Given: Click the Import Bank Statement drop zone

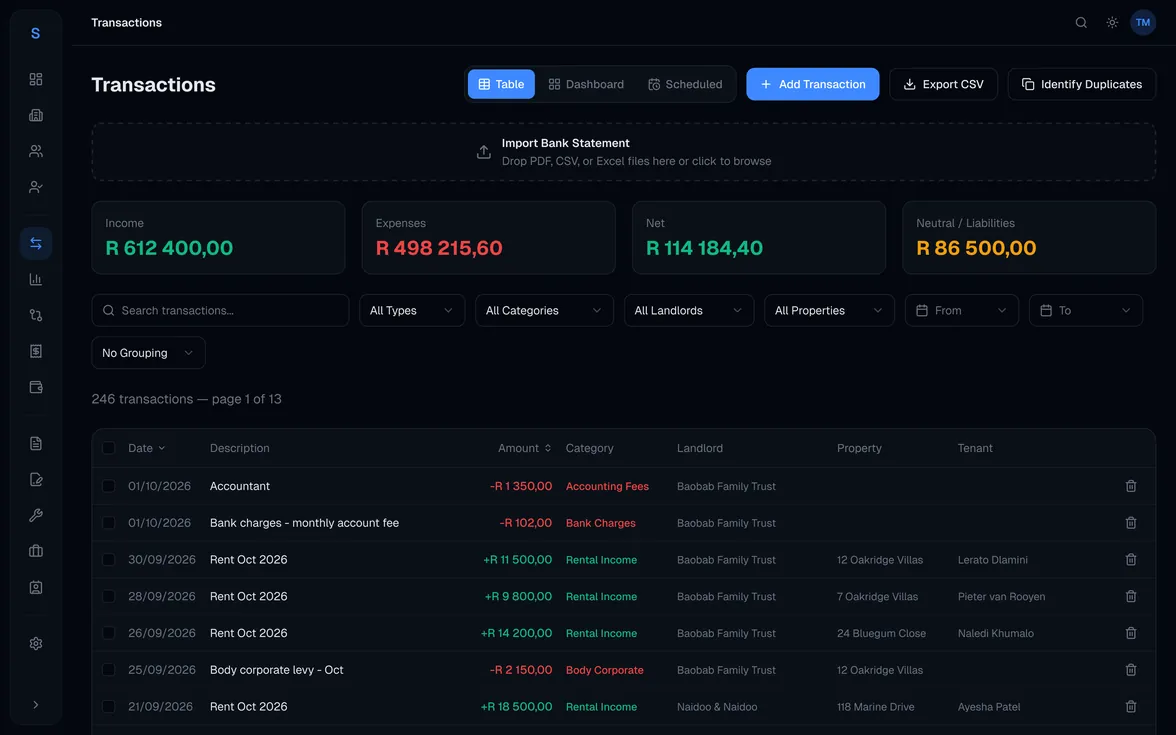Looking at the screenshot, I should point(623,152).
